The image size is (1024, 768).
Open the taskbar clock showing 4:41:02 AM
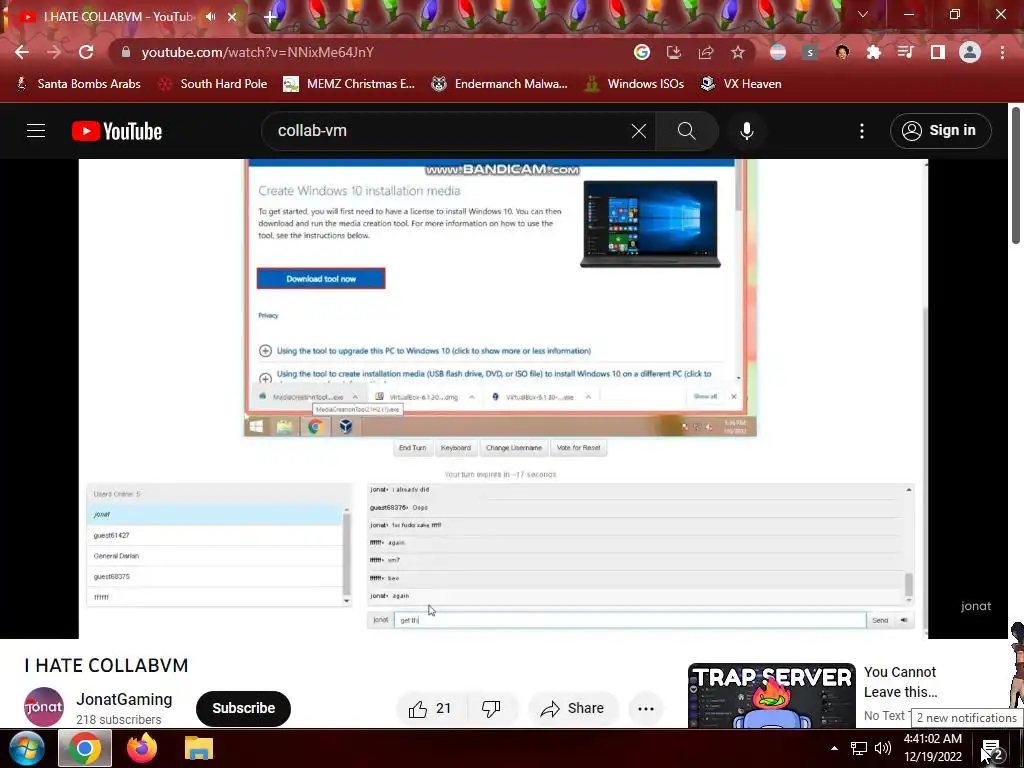point(933,748)
